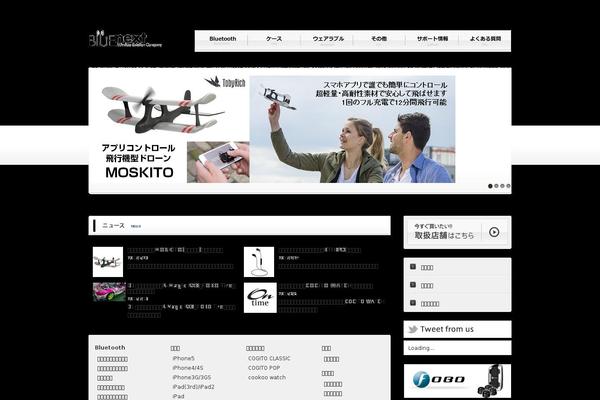Click the fobo banner ad
This screenshot has width=600, height=400.
[x=457, y=381]
